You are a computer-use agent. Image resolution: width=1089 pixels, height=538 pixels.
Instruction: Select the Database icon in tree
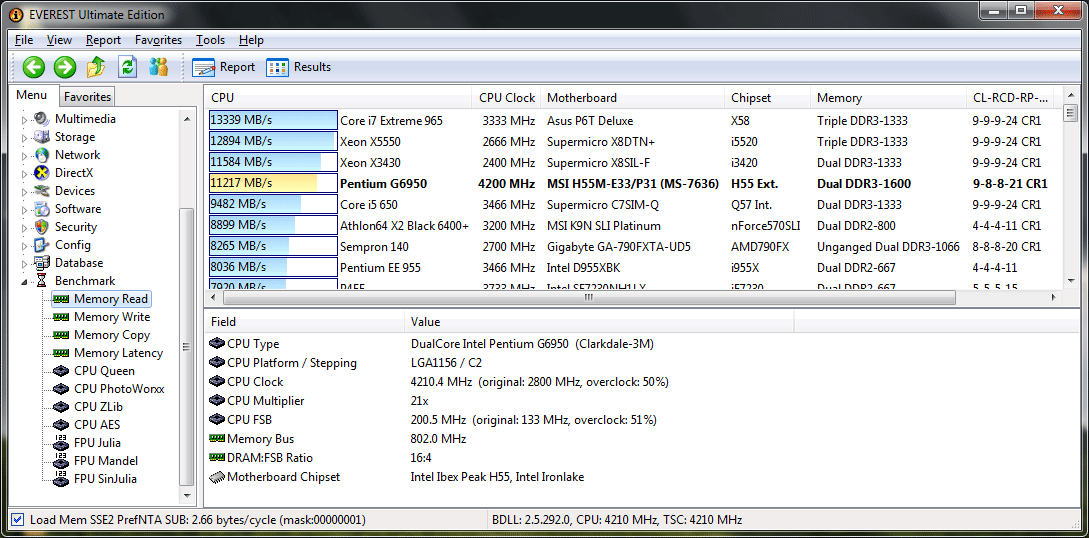click(42, 263)
